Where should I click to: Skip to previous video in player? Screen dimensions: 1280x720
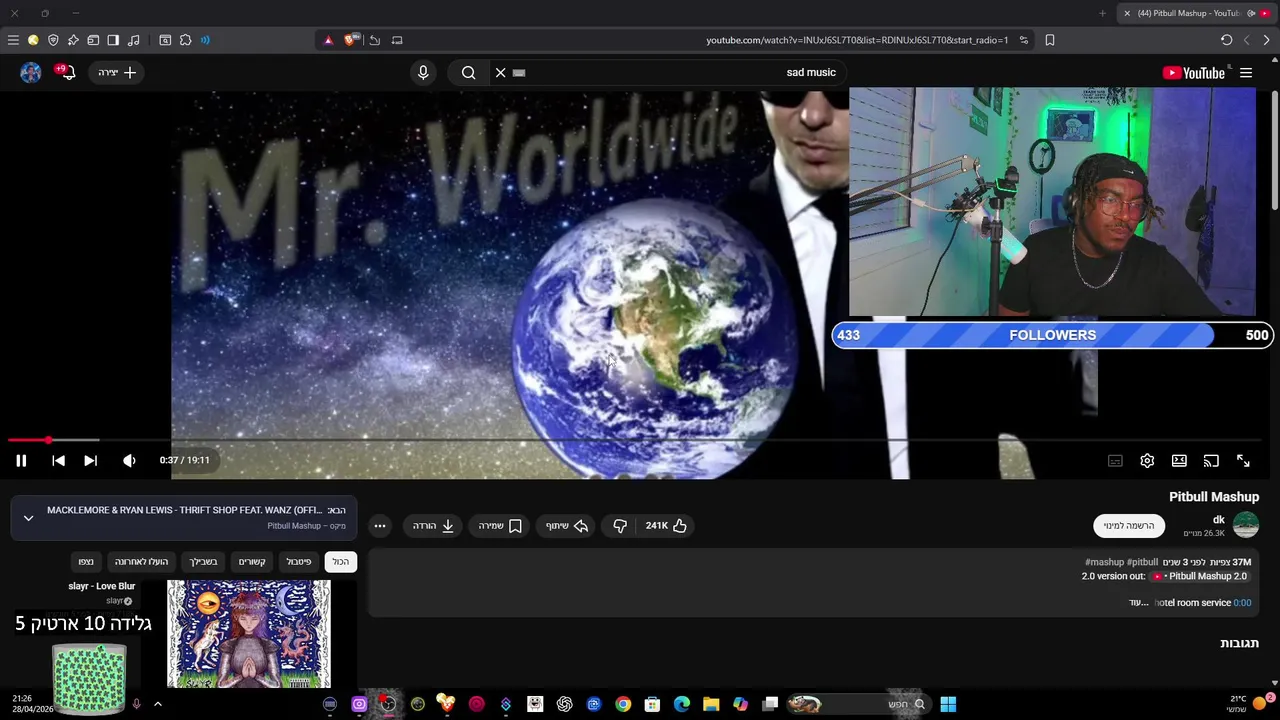click(x=58, y=460)
